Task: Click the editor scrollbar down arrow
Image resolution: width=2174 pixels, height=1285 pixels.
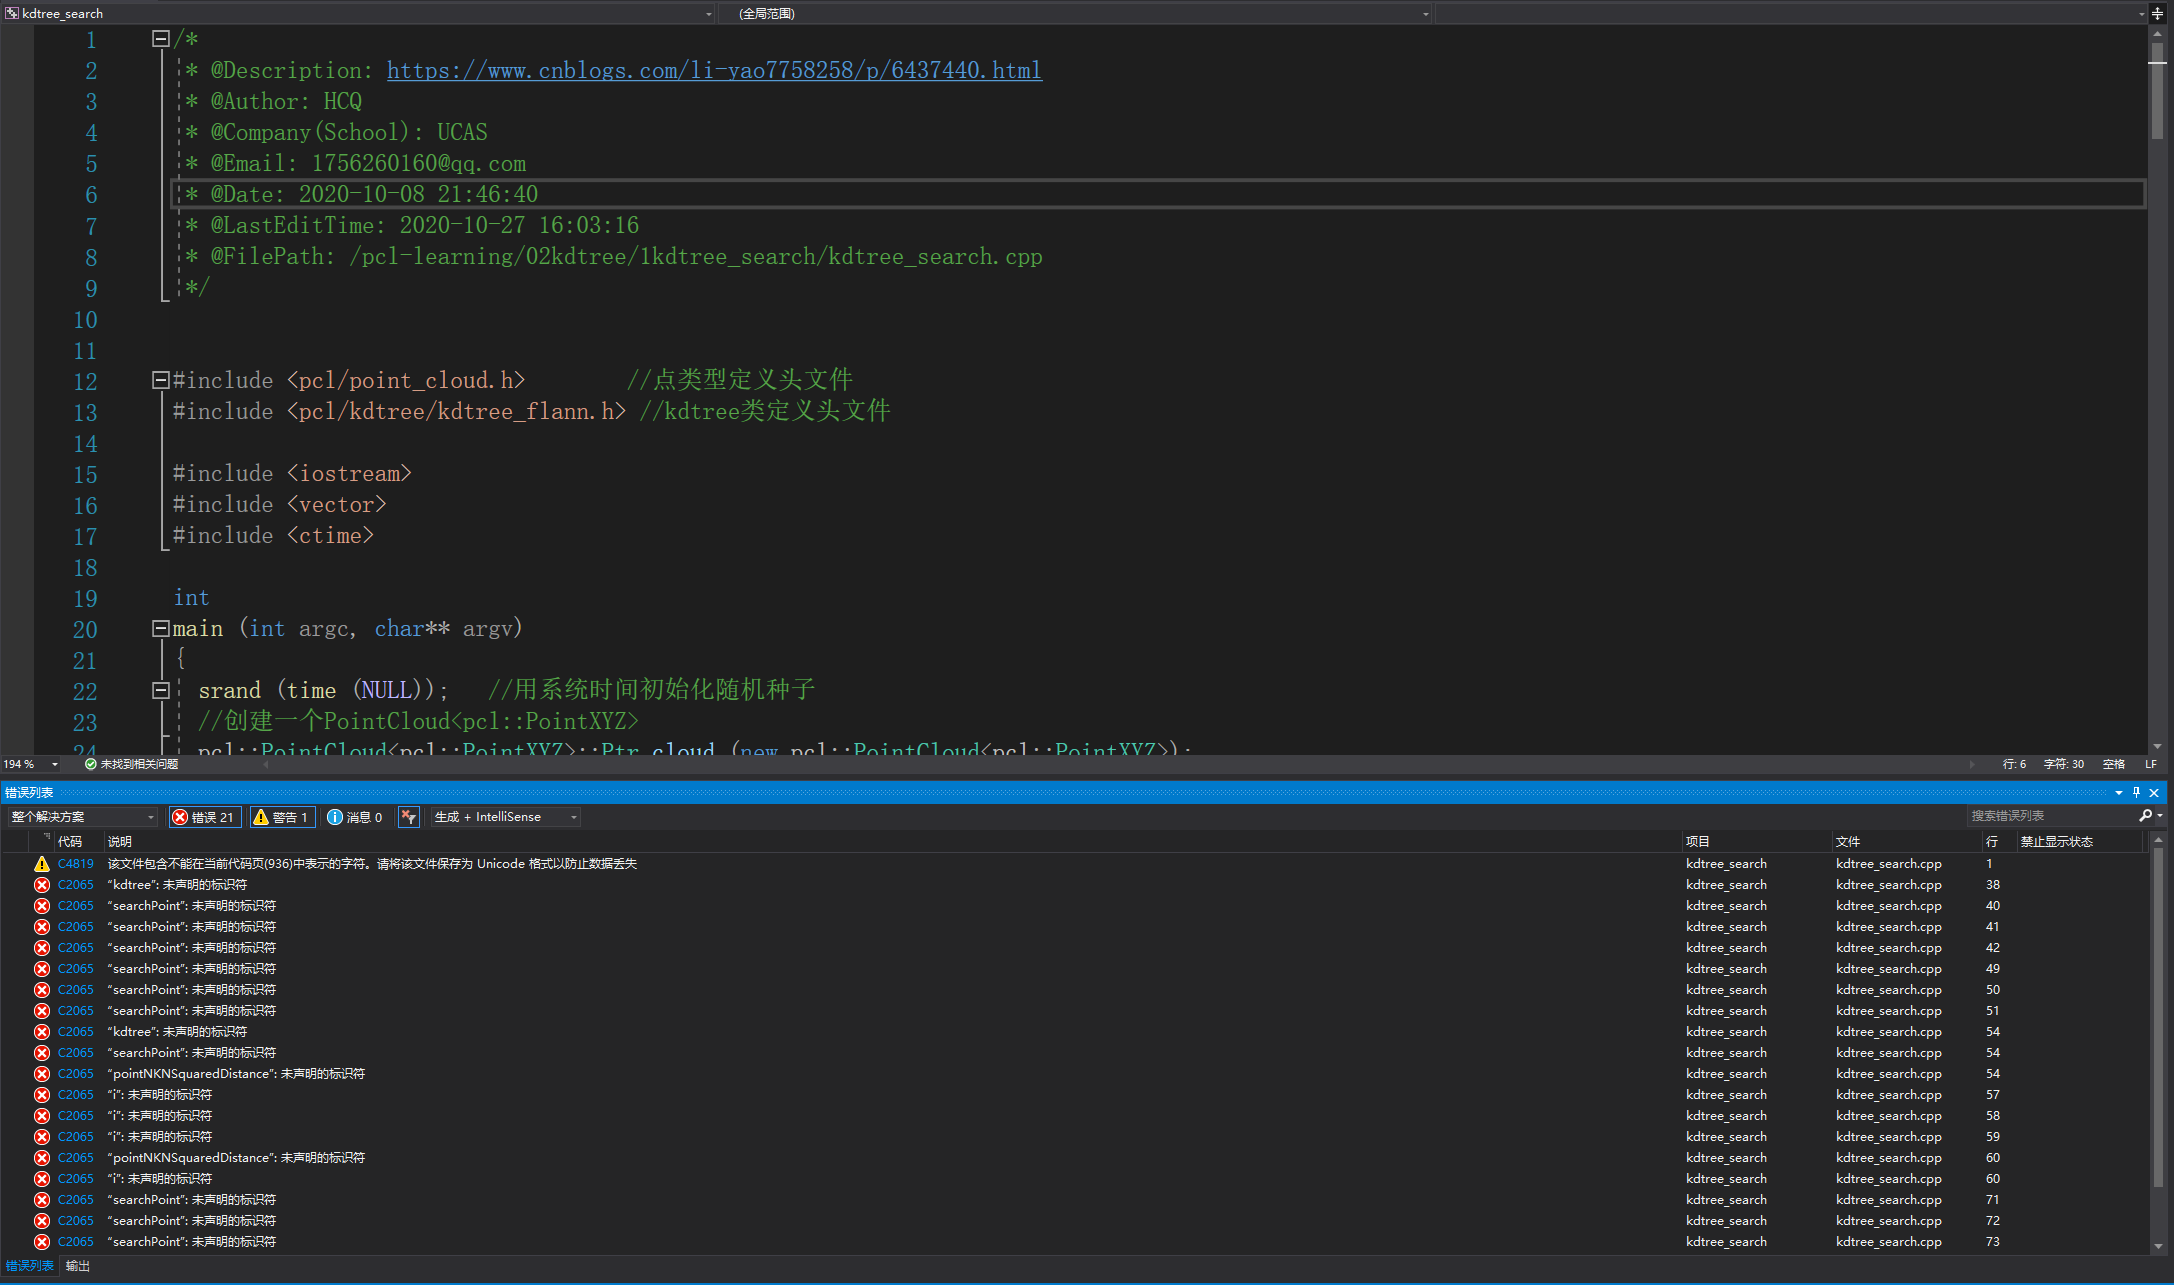Action: click(2158, 746)
